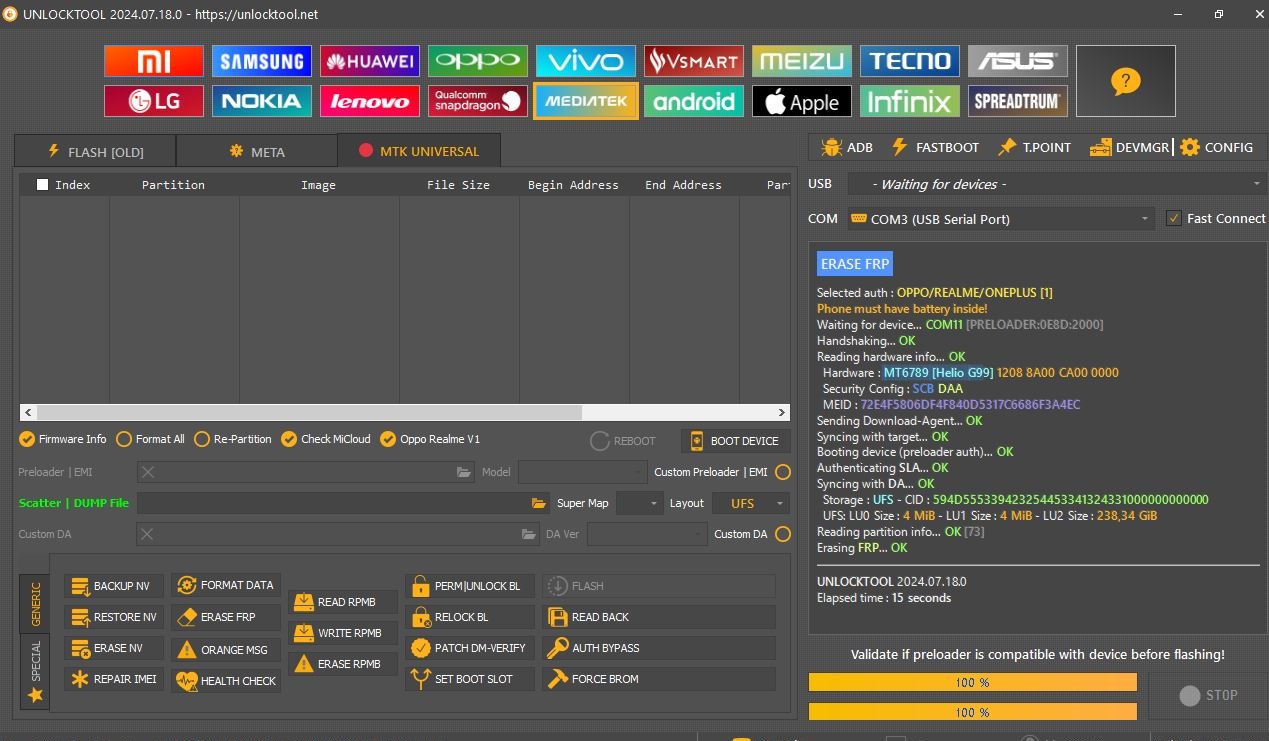Open the FLASH [OLD] tab

tap(95, 152)
